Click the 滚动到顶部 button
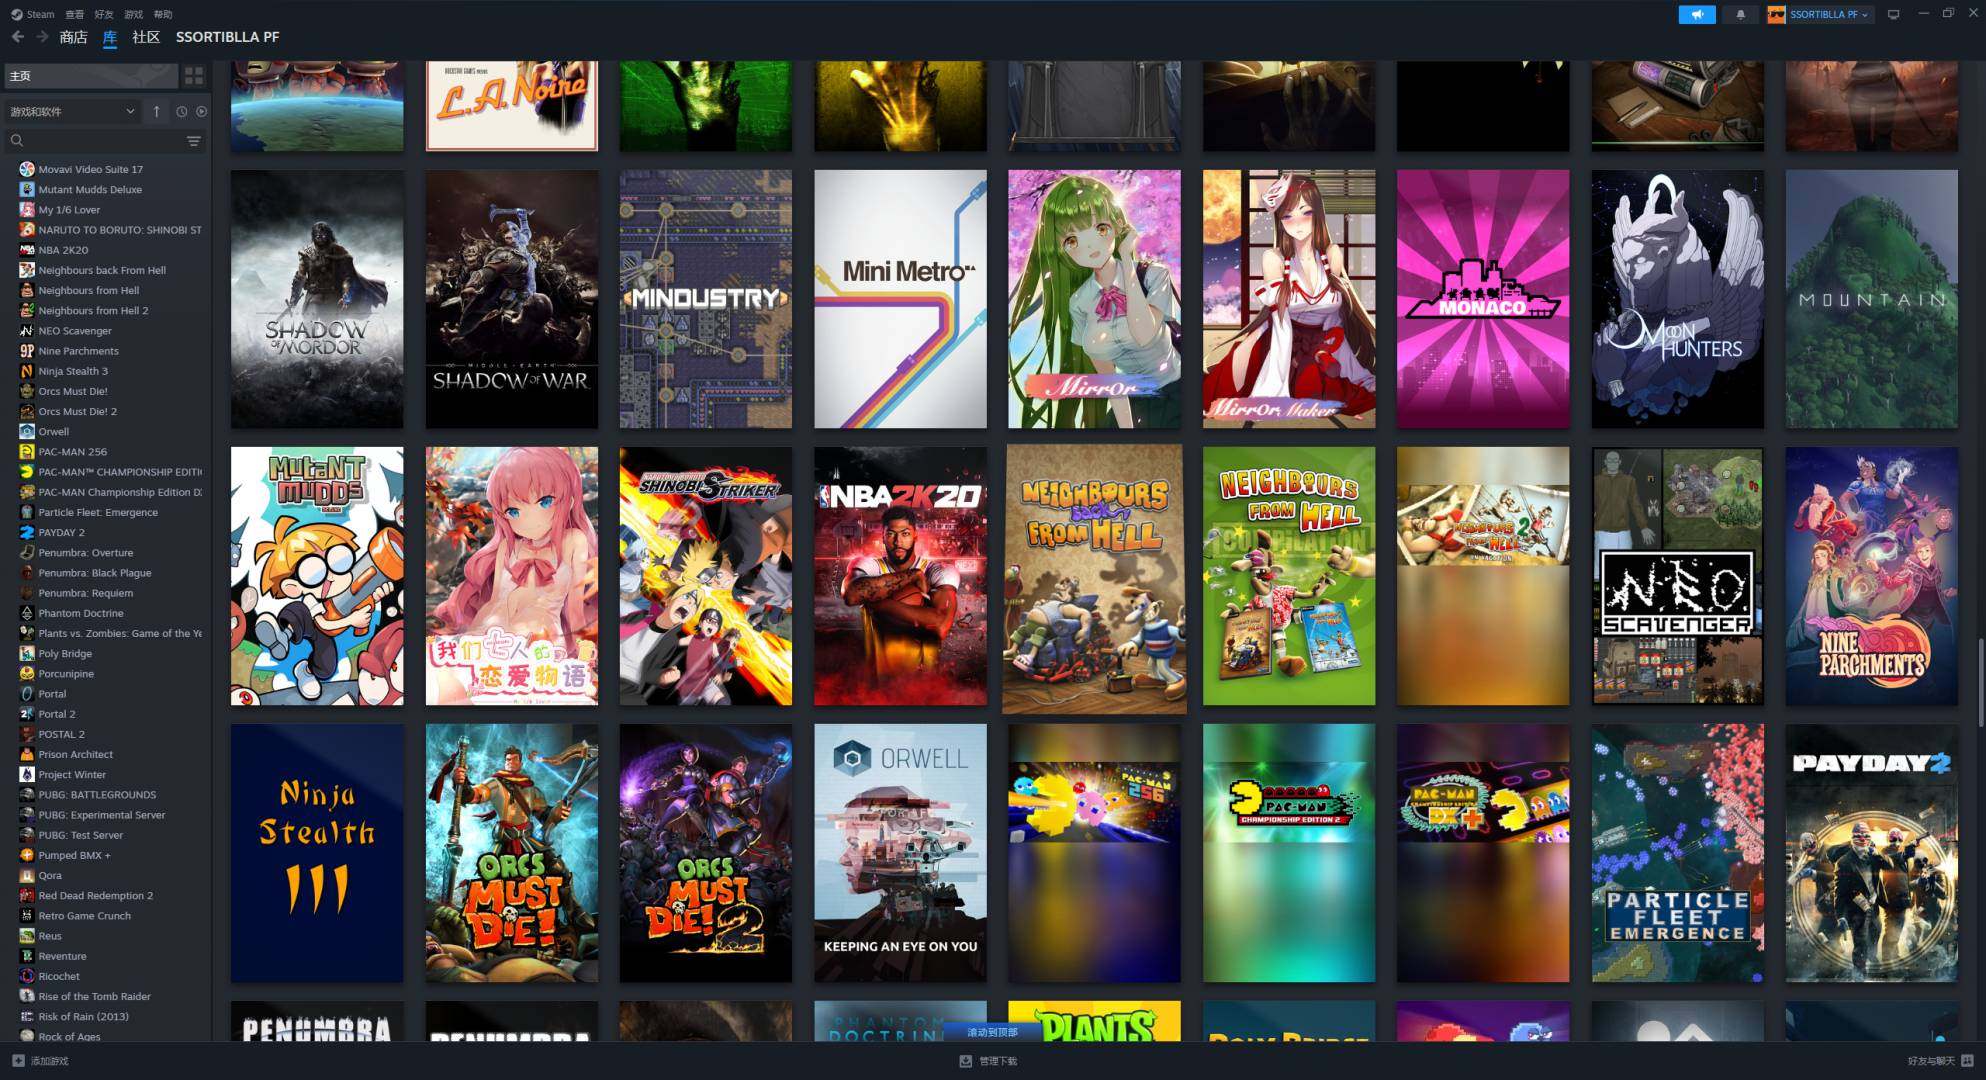Viewport: 1986px width, 1080px height. (992, 1032)
